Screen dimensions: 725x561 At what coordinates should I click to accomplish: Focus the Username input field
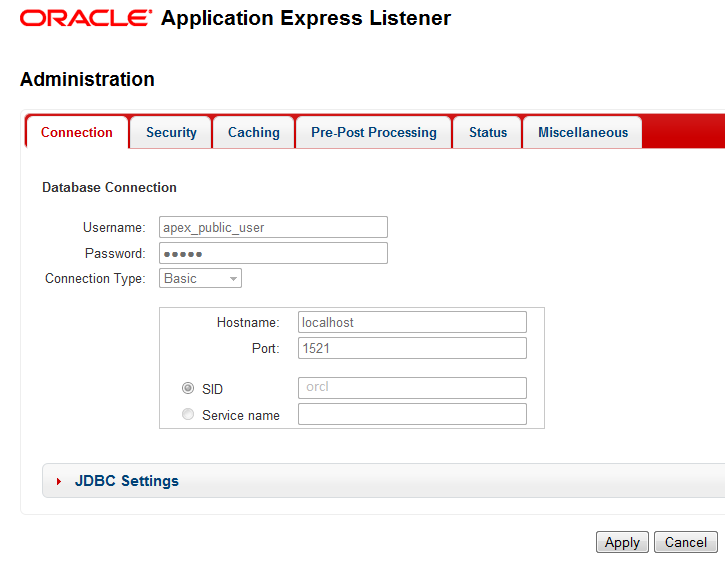tap(273, 227)
